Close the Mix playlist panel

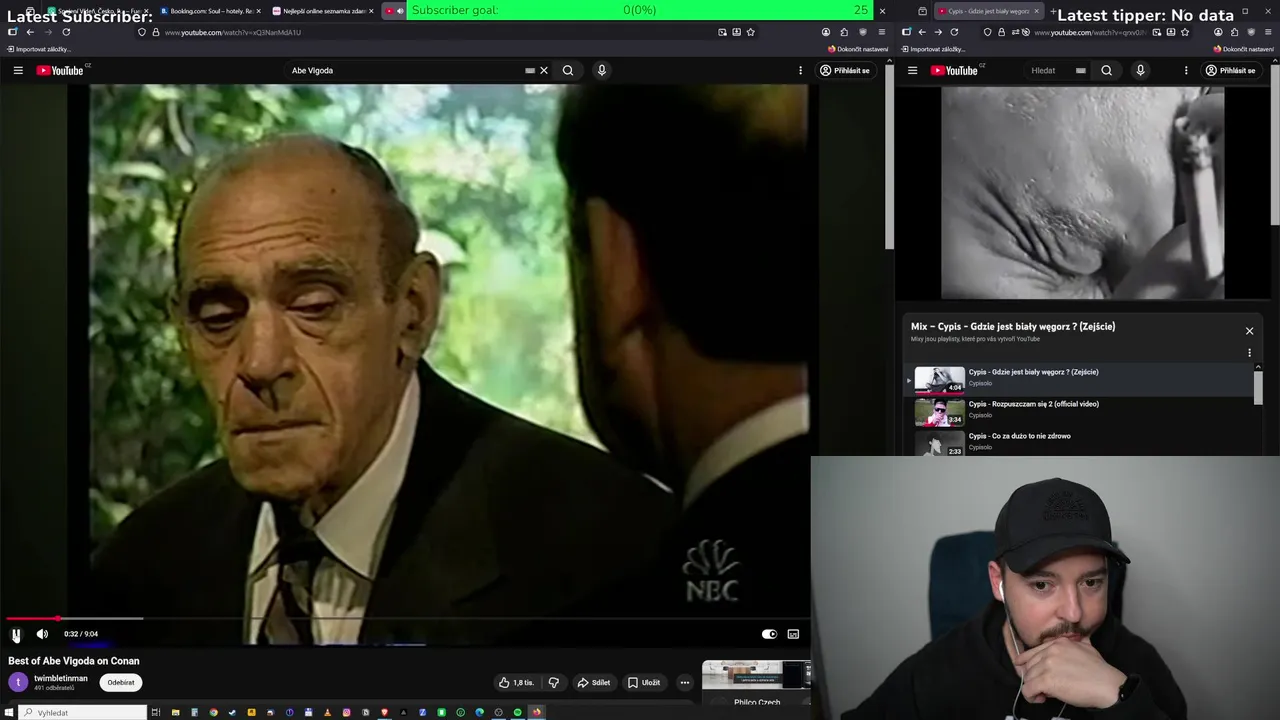point(1249,331)
